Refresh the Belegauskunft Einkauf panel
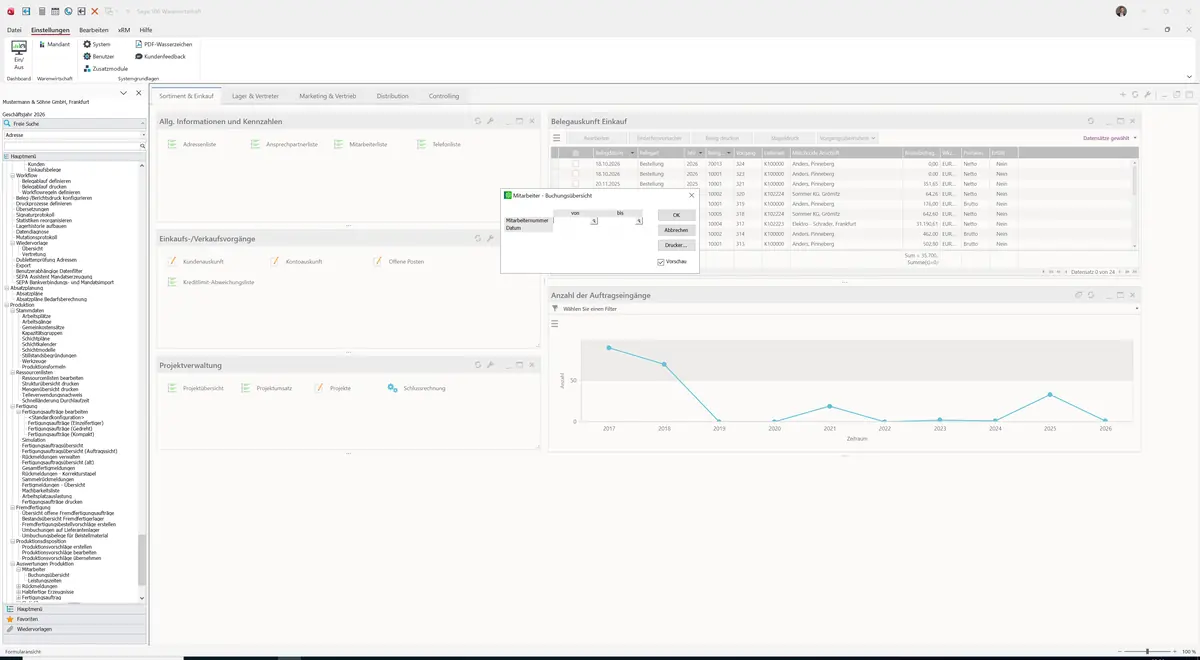This screenshot has width=1200, height=660. (1091, 121)
